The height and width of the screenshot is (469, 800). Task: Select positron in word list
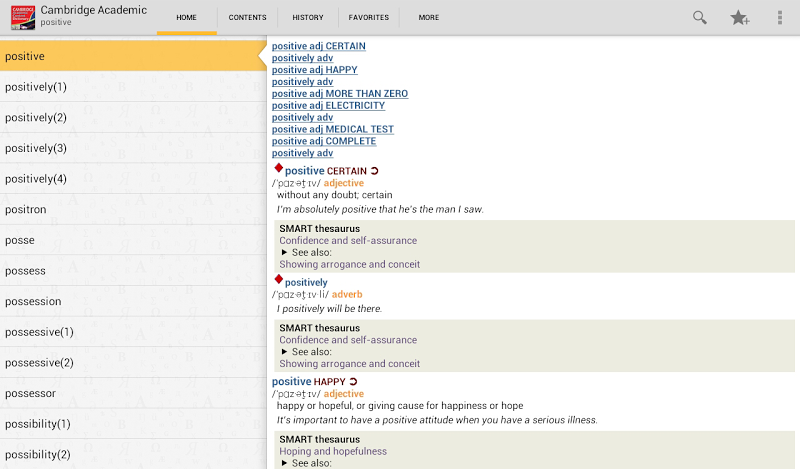tap(133, 209)
